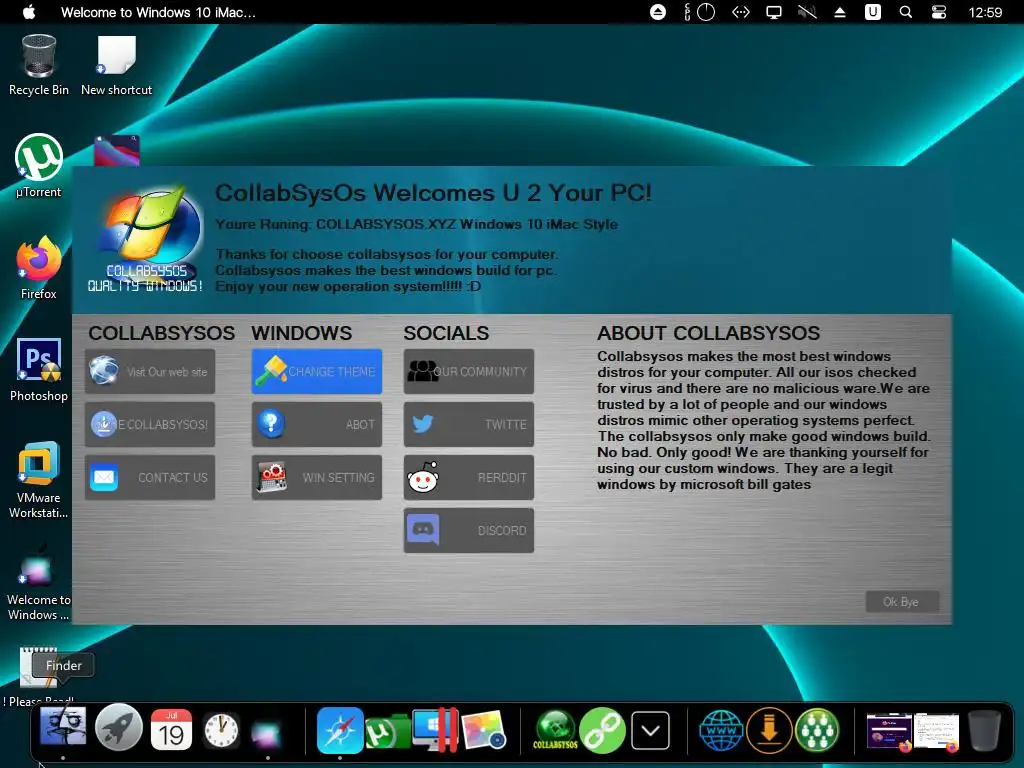Open the COLLABSYSOS green globe in the dock
This screenshot has width=1024, height=768.
click(556, 729)
